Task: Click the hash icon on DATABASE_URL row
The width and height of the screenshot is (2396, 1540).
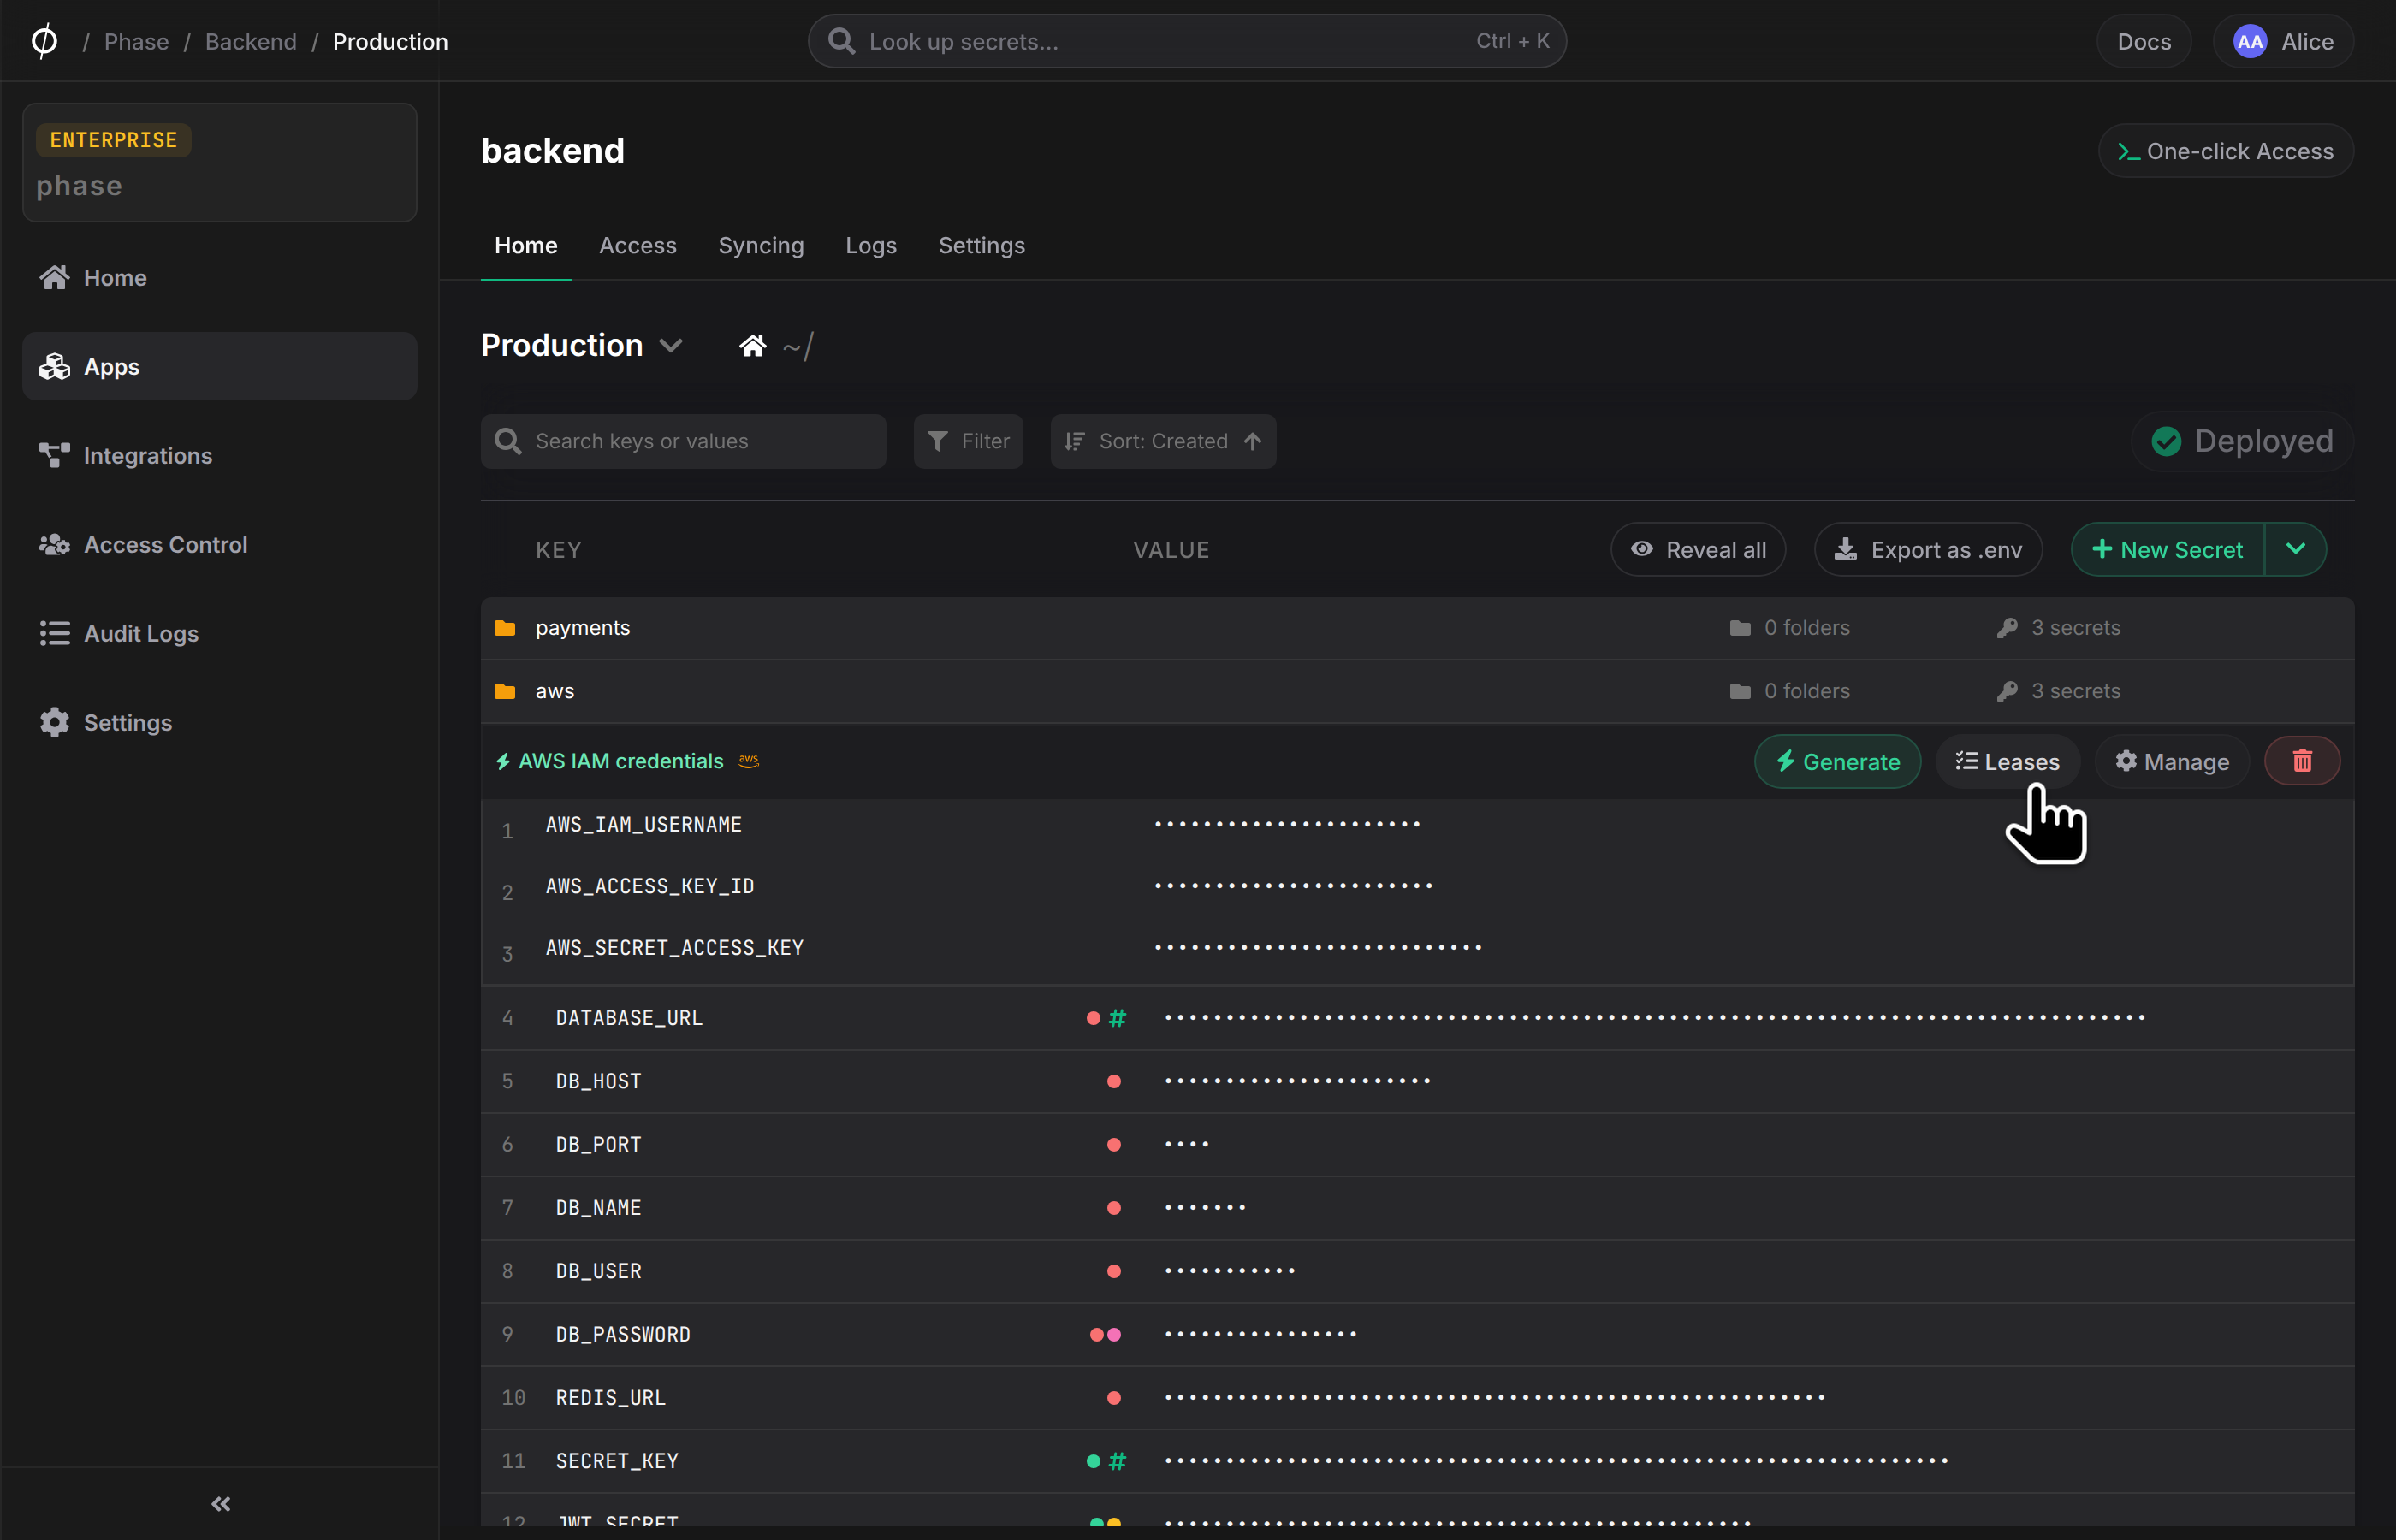Action: click(x=1117, y=1018)
